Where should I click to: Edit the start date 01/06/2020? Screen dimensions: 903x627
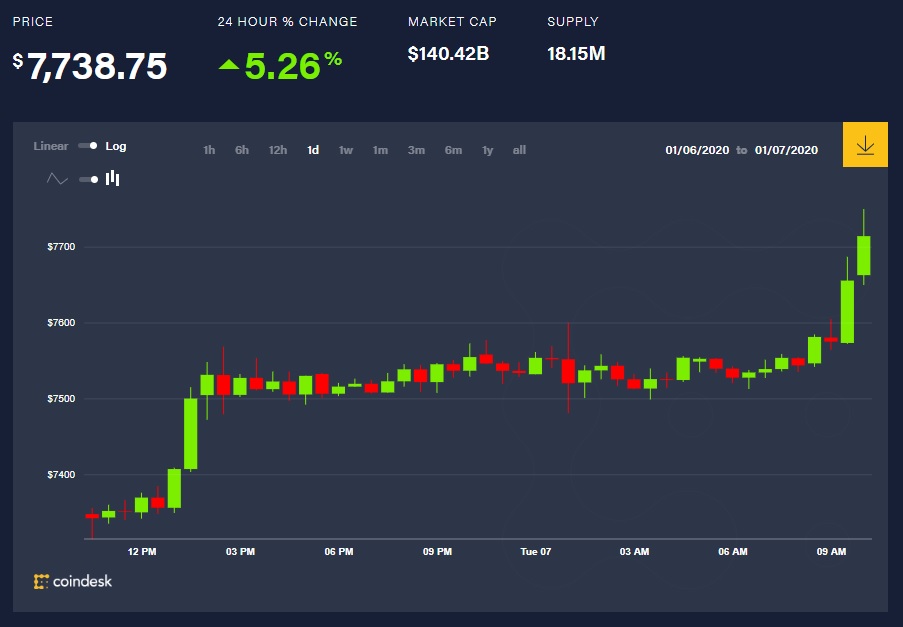(697, 150)
